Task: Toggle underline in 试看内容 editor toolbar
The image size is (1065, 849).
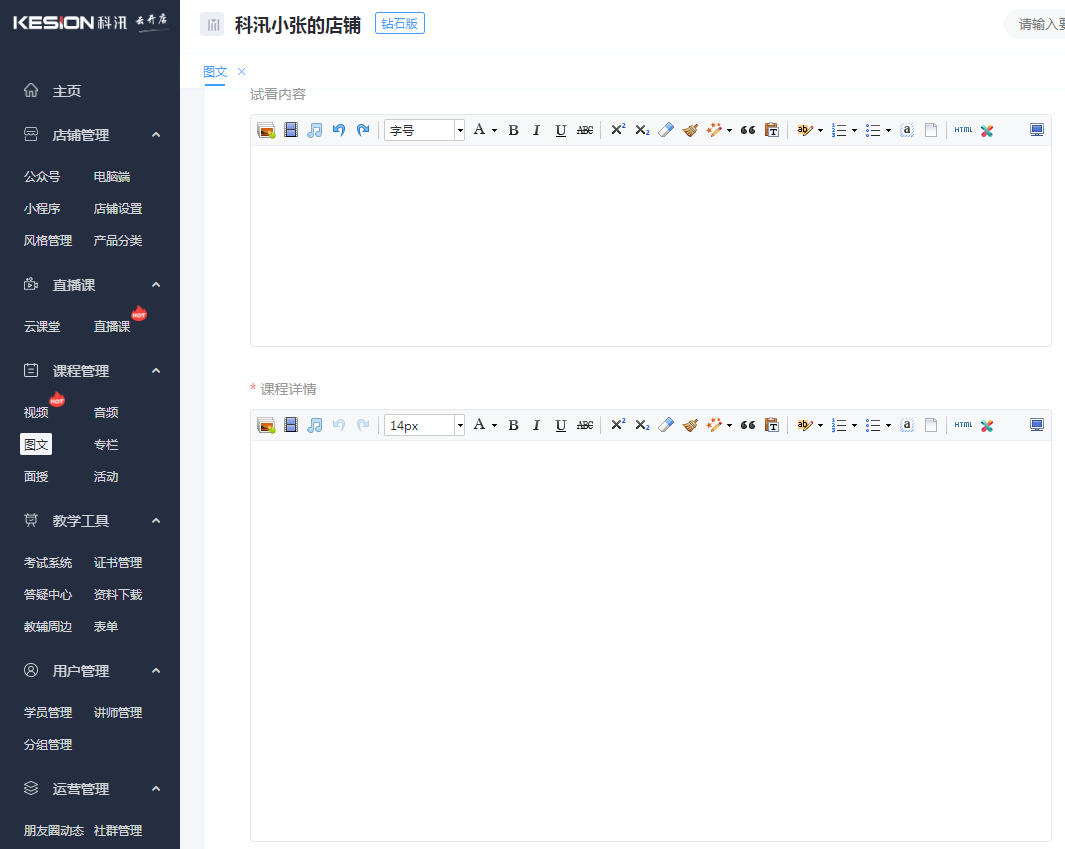Action: click(561, 130)
